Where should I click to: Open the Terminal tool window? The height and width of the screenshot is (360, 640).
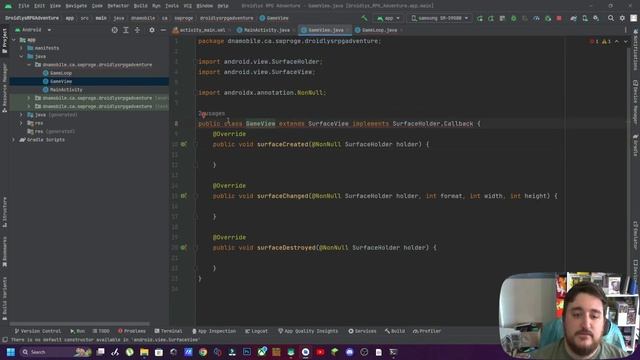pos(168,331)
